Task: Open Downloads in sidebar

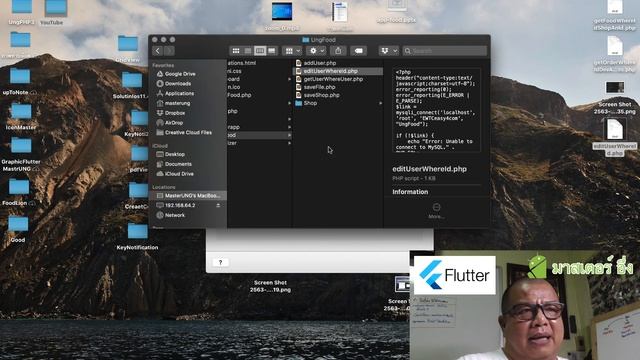Action: (178, 84)
